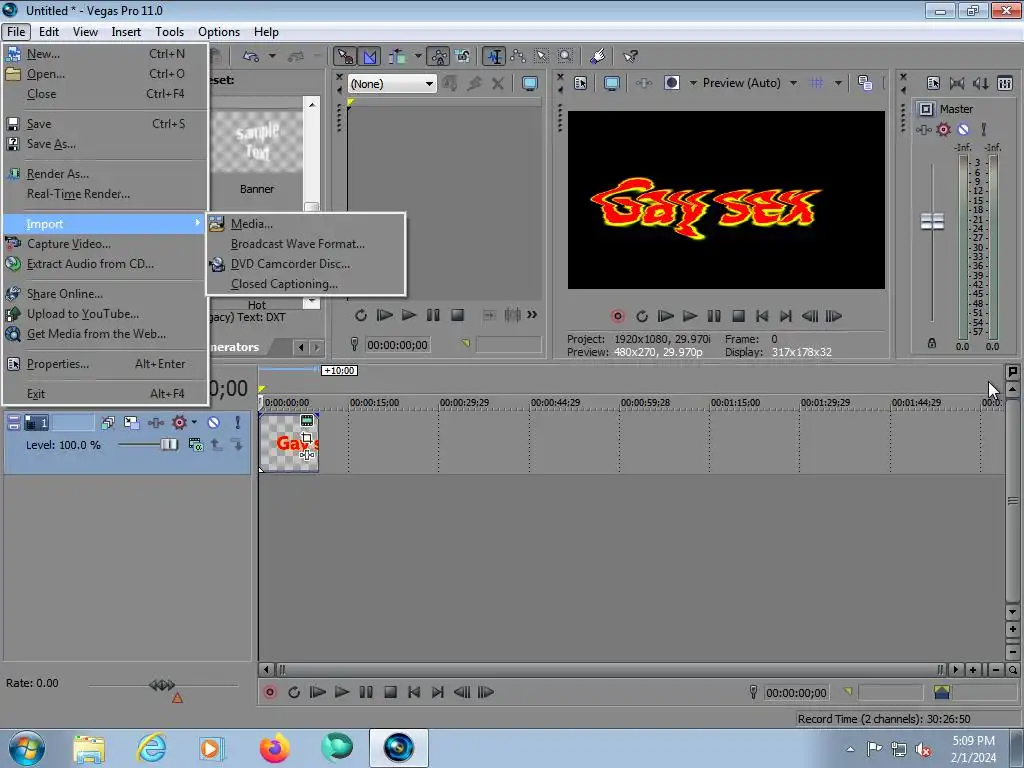The height and width of the screenshot is (768, 1024).
Task: Click Pause in trimmer transport controls
Action: coord(433,315)
